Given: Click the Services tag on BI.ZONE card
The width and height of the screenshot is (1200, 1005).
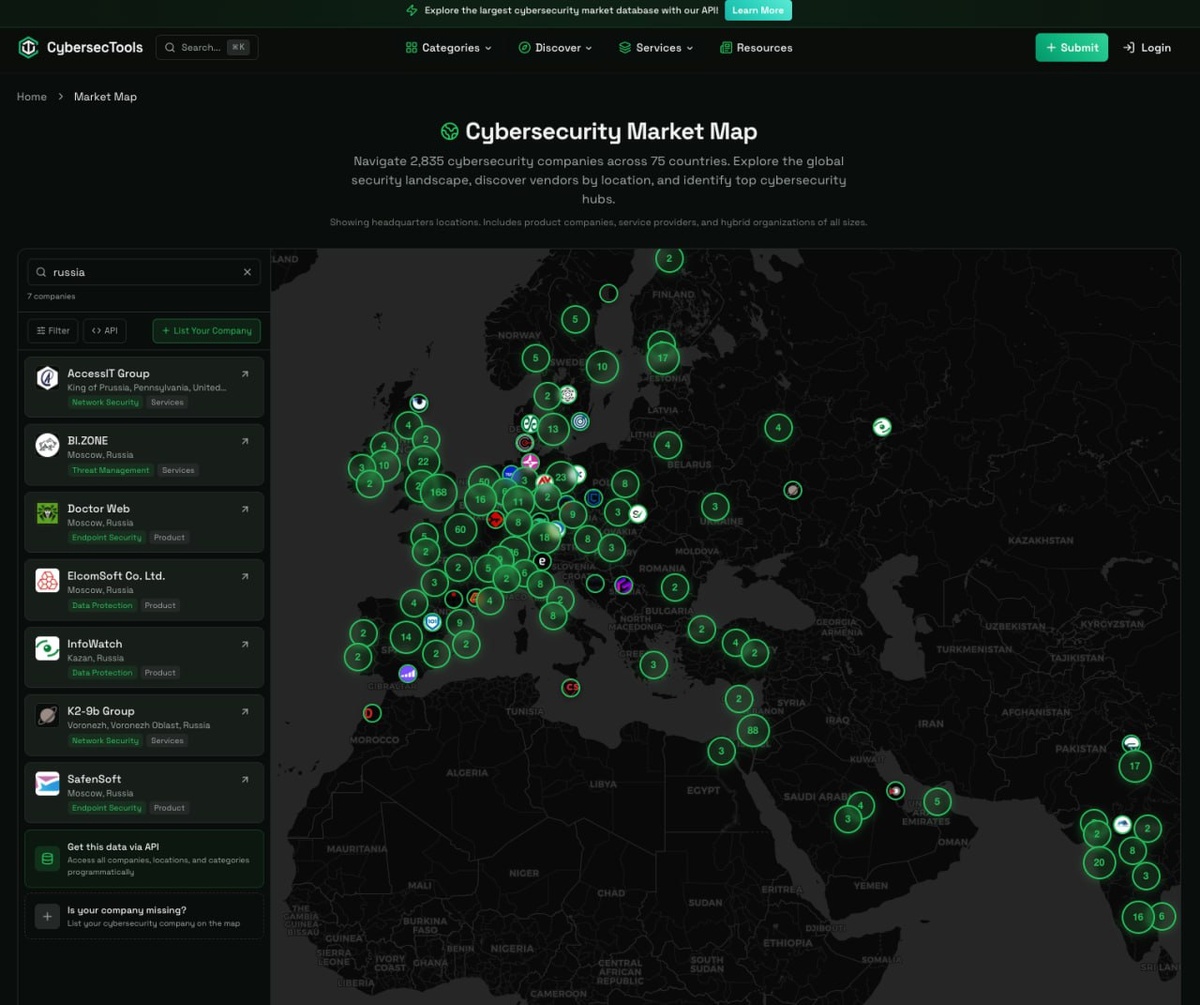Looking at the screenshot, I should pyautogui.click(x=178, y=470).
